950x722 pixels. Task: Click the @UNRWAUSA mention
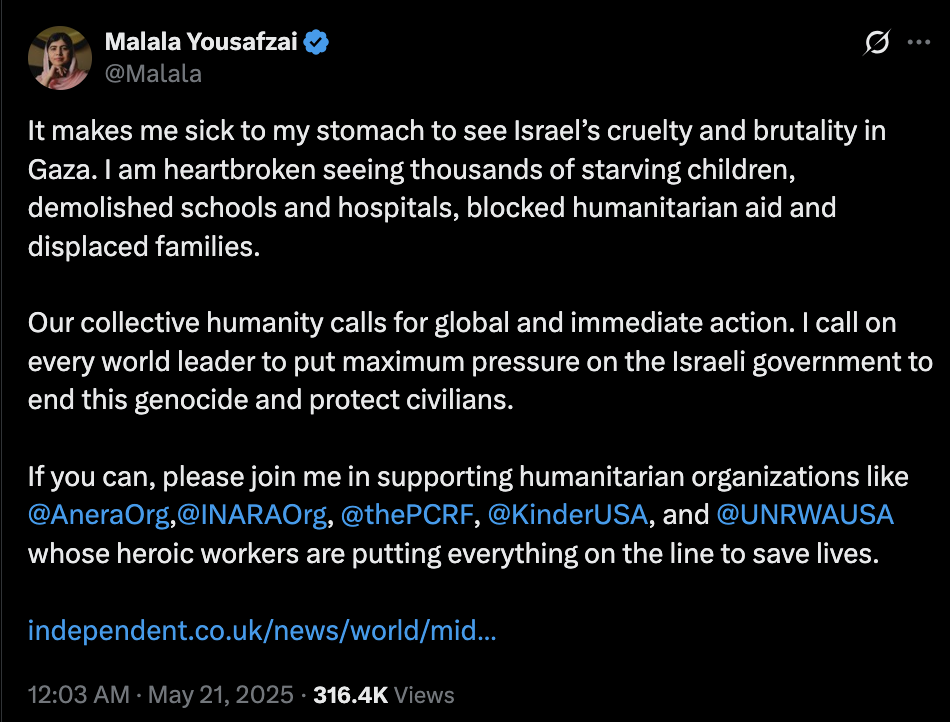[805, 515]
